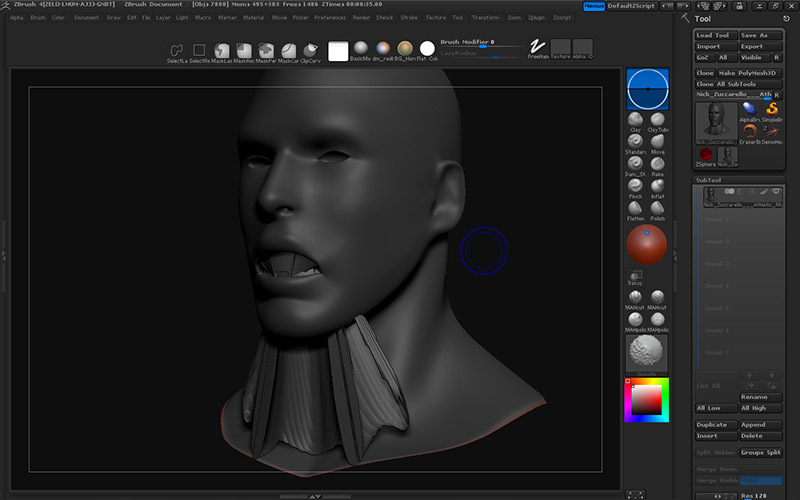Select the SimpleBrush tool icon
The height and width of the screenshot is (500, 800).
pyautogui.click(x=772, y=109)
